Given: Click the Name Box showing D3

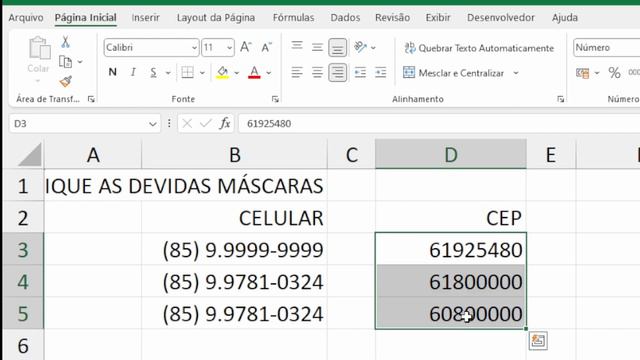Looking at the screenshot, I should coord(78,124).
